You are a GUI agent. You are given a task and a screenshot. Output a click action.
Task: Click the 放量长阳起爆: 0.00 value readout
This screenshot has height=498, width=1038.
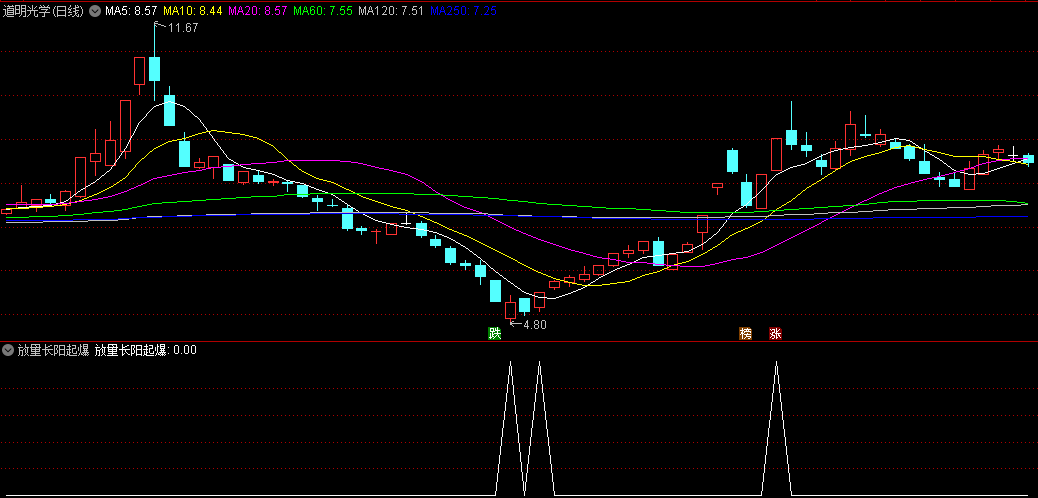point(146,350)
